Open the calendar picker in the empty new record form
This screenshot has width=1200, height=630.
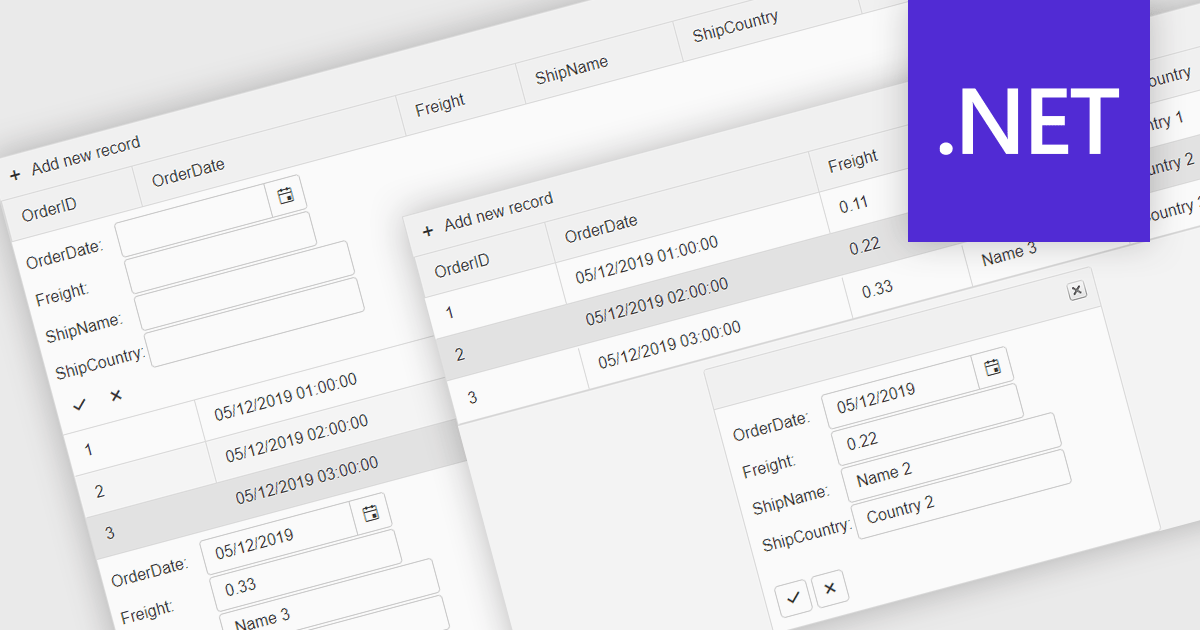pos(286,196)
